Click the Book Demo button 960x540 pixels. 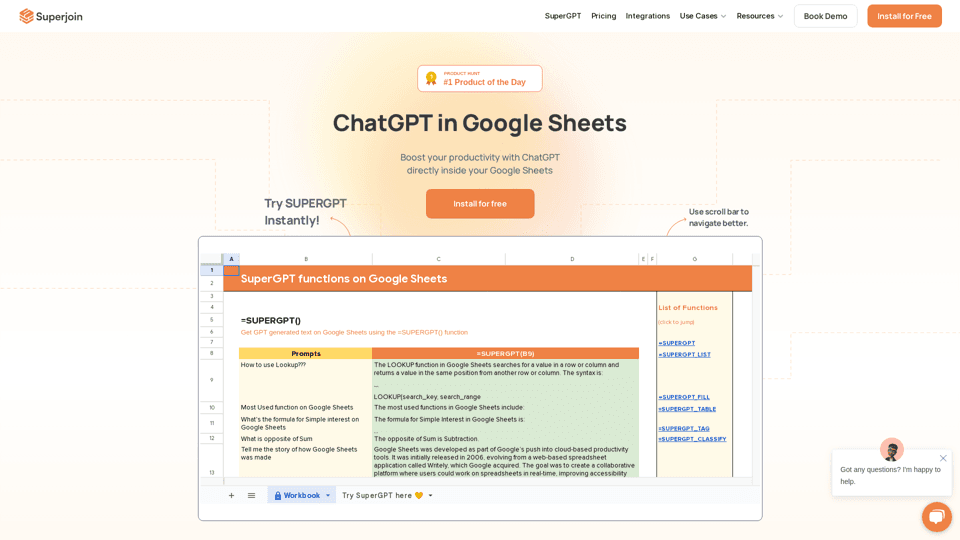click(825, 16)
